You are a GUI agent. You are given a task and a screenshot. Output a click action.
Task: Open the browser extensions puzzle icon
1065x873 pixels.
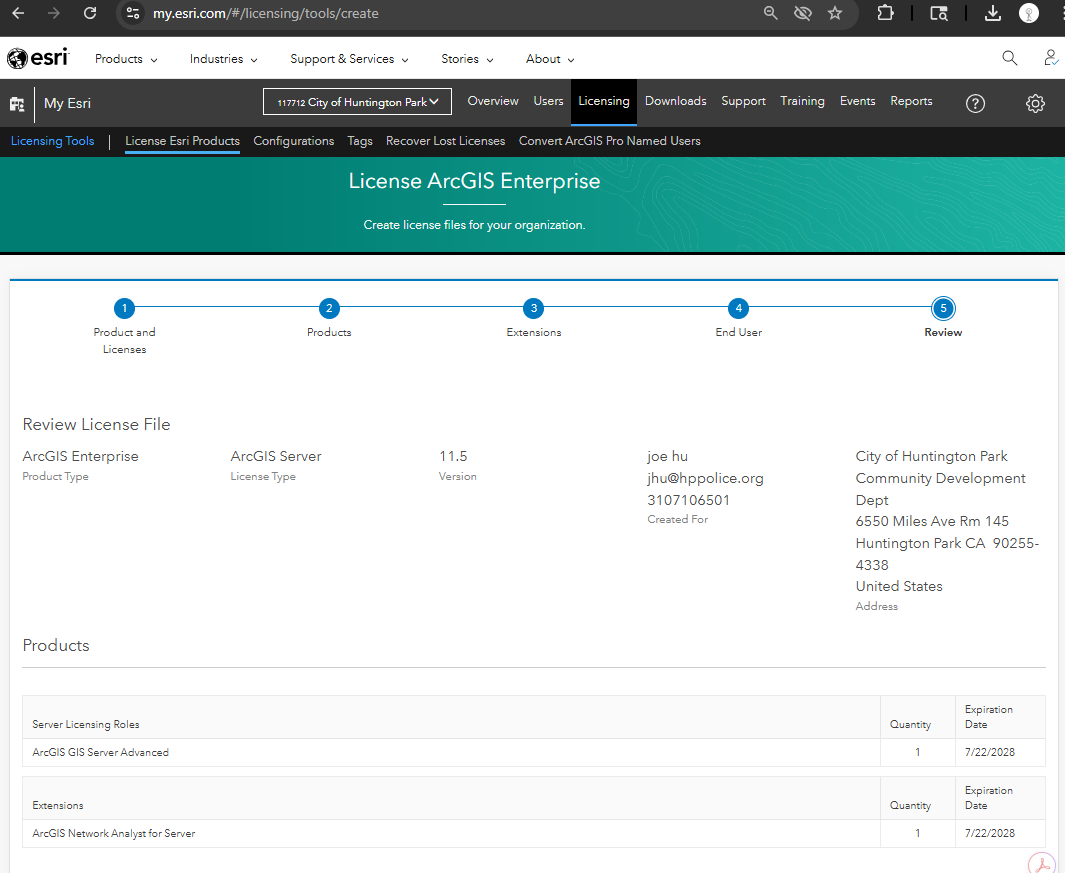(x=885, y=13)
